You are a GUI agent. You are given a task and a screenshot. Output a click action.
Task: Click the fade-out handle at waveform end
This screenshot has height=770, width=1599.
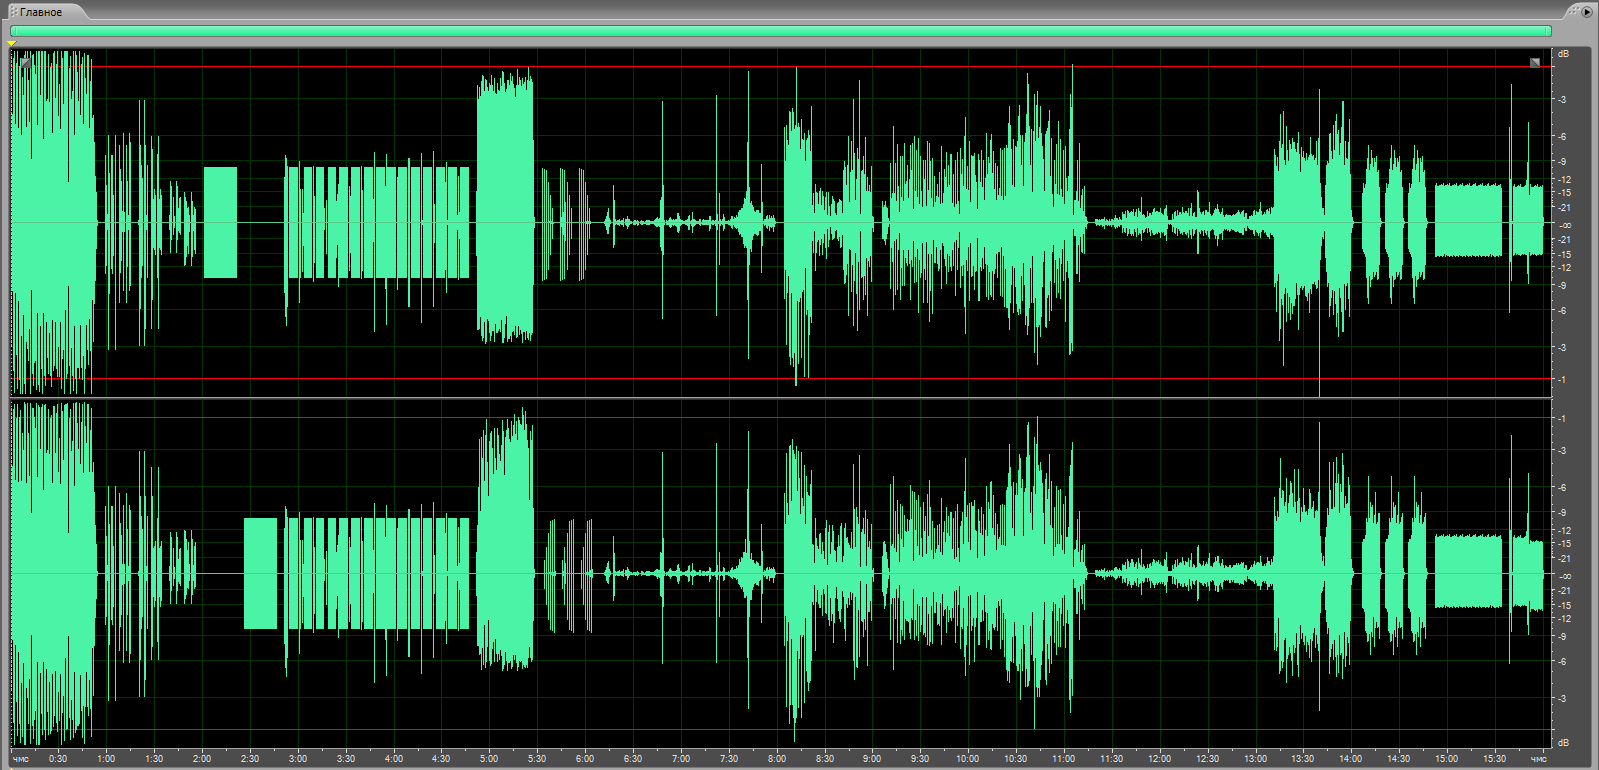tap(1535, 63)
